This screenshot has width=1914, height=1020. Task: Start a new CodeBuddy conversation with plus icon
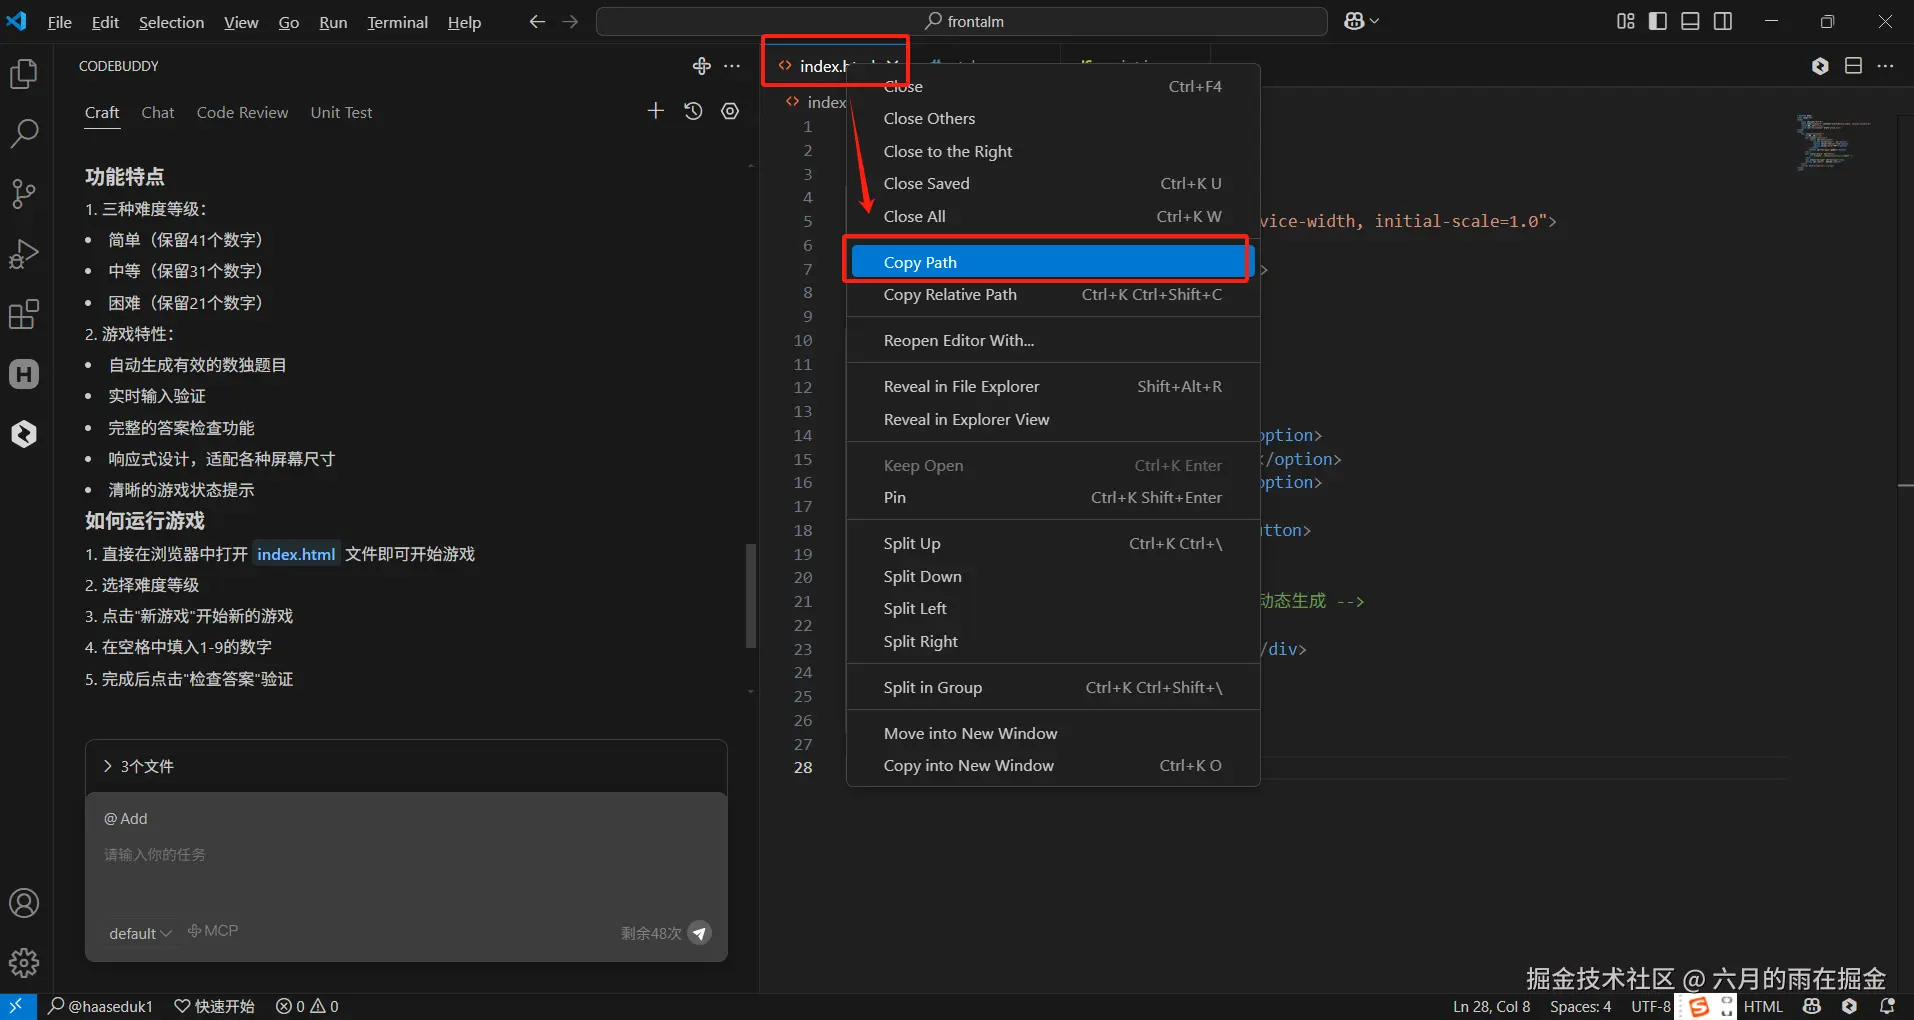pyautogui.click(x=656, y=111)
